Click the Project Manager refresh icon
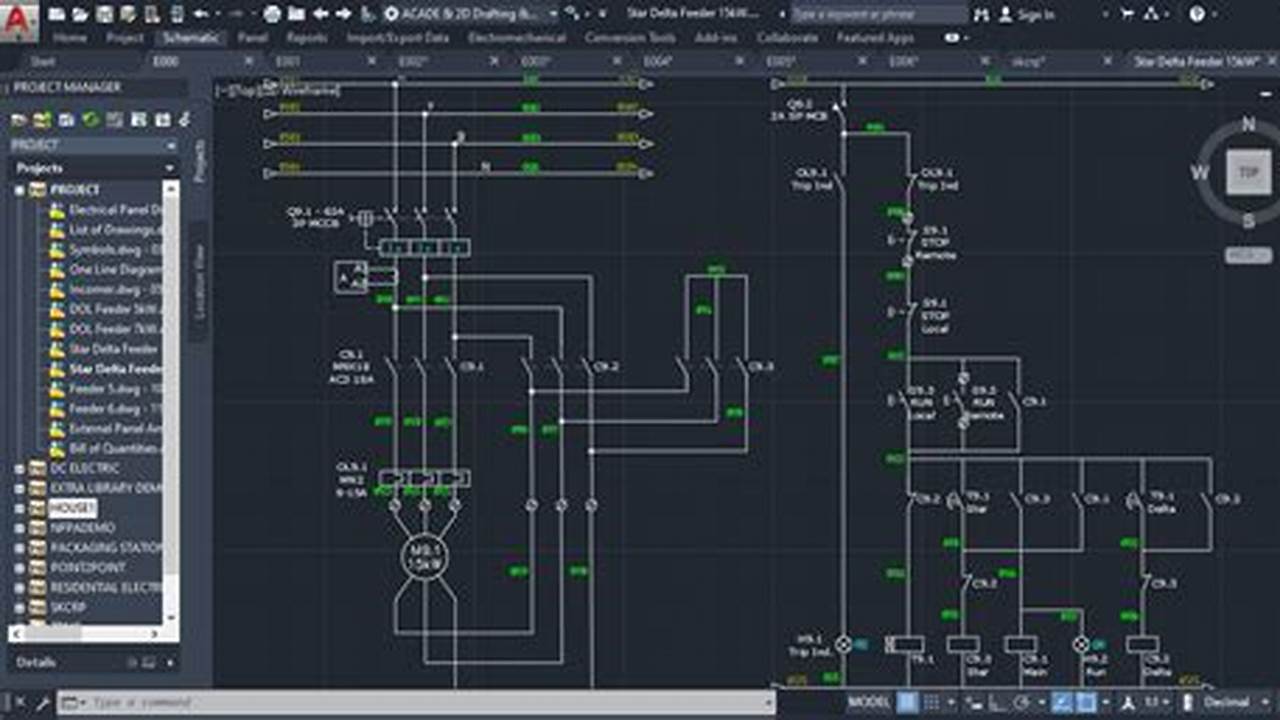The width and height of the screenshot is (1280, 720). click(x=88, y=119)
